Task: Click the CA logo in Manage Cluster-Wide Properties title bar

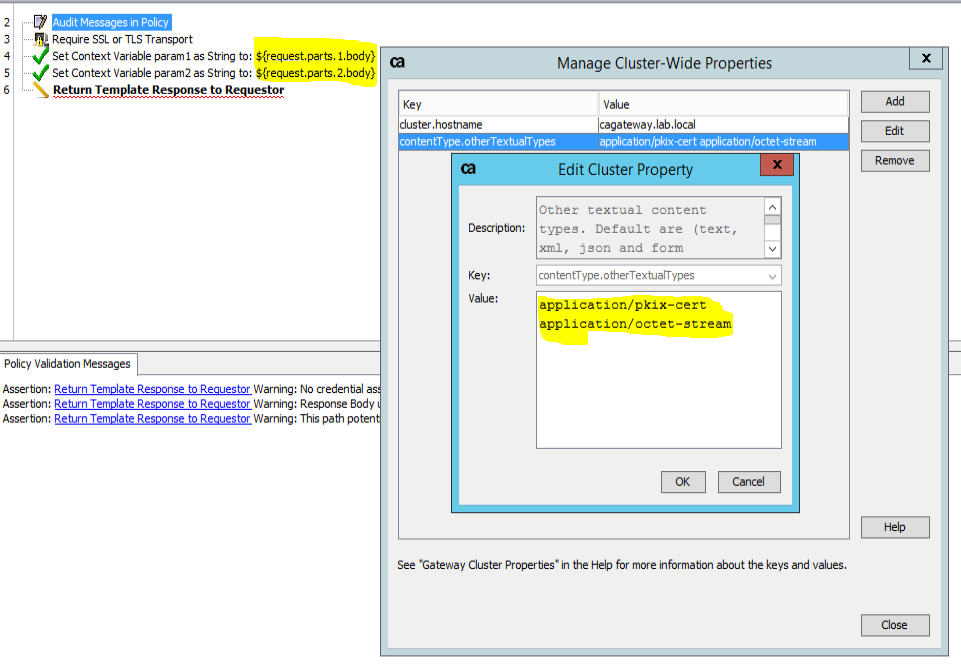Action: coord(396,63)
